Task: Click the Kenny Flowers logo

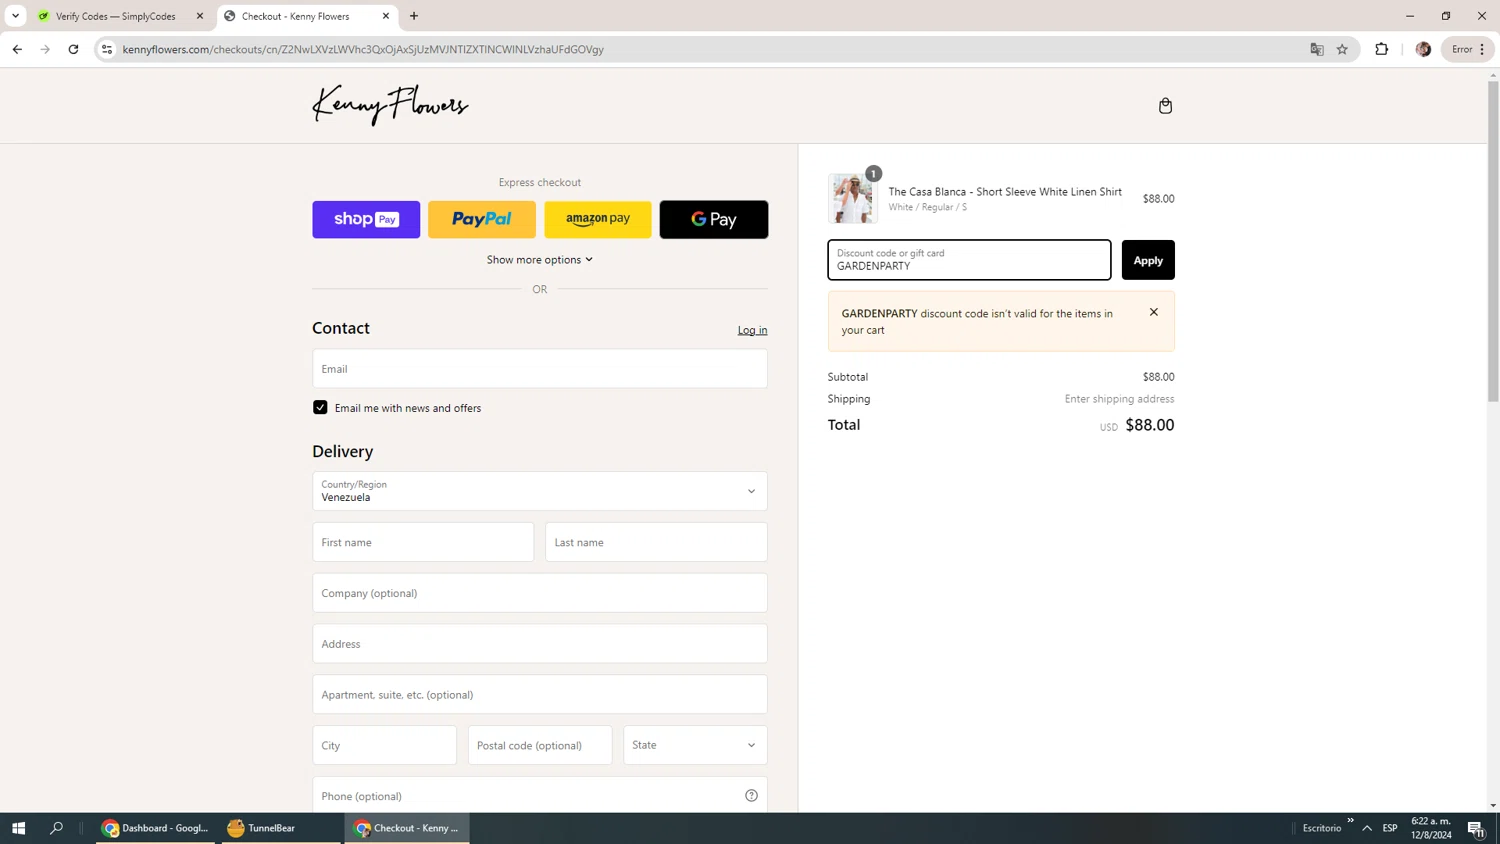Action: tap(390, 105)
